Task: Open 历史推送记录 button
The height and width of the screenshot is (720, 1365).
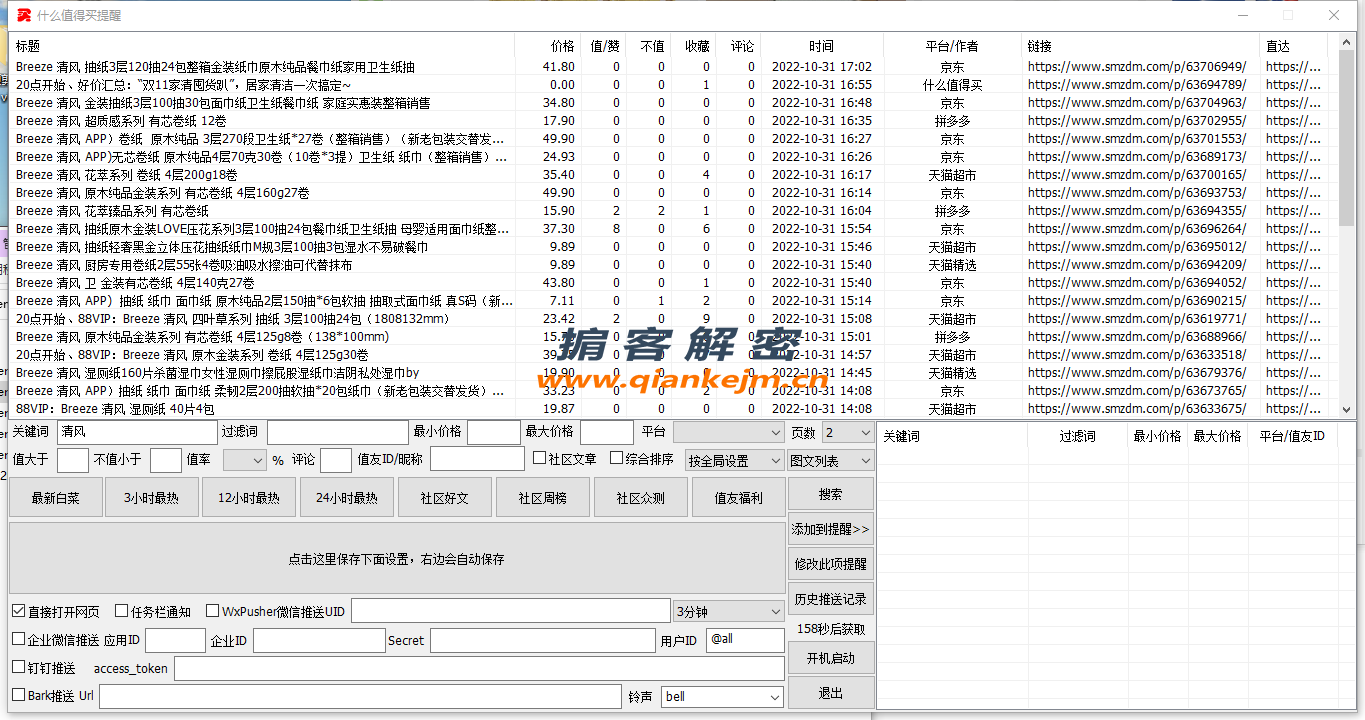Action: (830, 599)
